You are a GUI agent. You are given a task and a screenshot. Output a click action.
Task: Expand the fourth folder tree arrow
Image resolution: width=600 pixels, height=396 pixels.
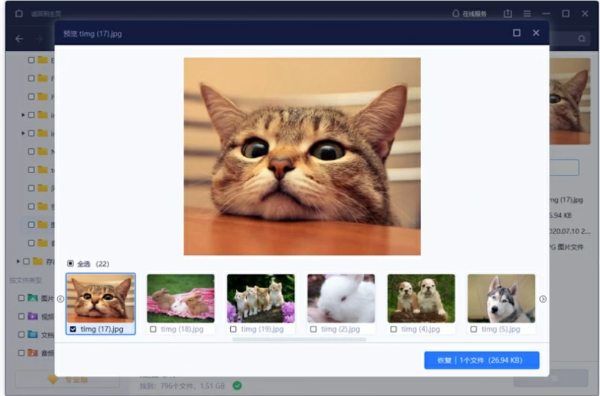pos(23,115)
